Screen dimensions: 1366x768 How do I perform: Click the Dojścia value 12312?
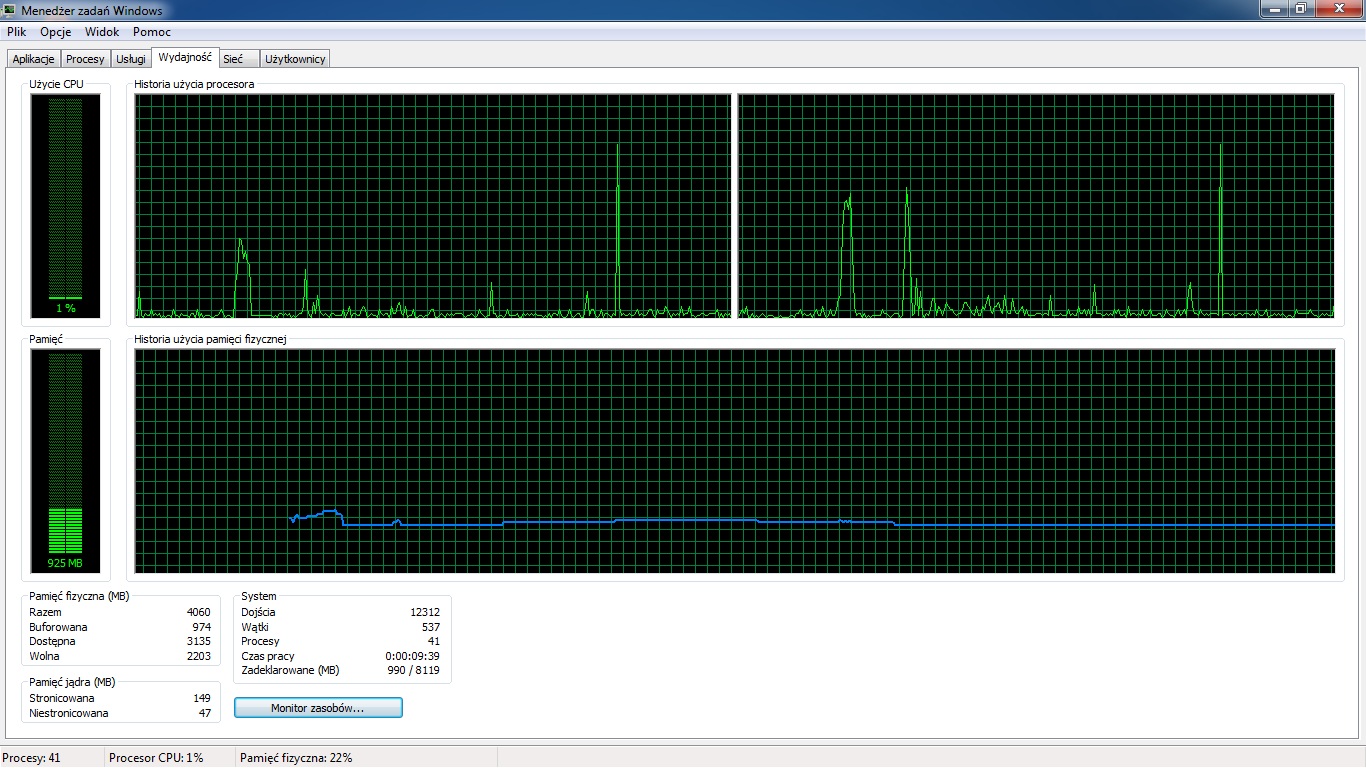[x=425, y=612]
